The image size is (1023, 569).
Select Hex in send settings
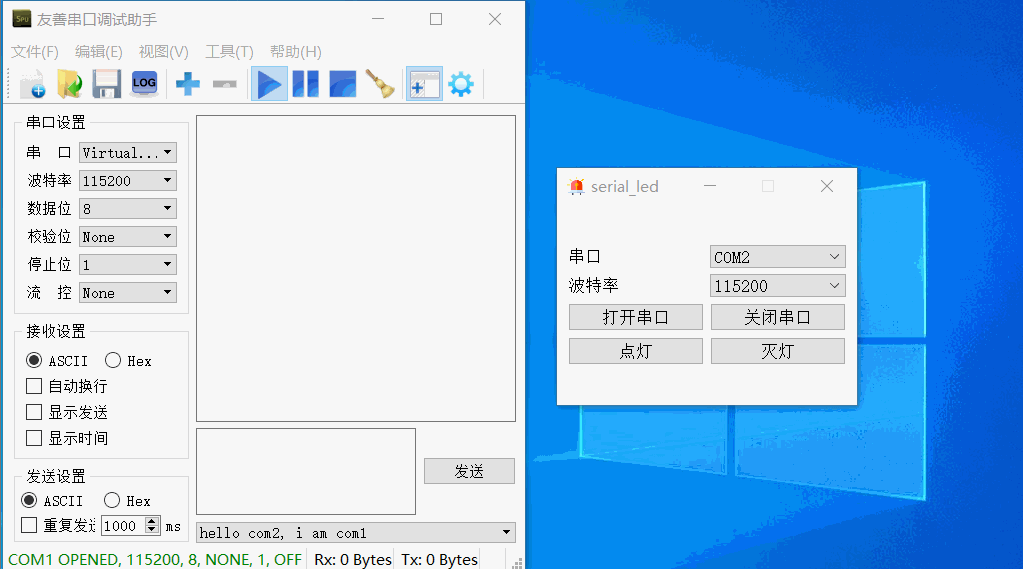(x=127, y=500)
